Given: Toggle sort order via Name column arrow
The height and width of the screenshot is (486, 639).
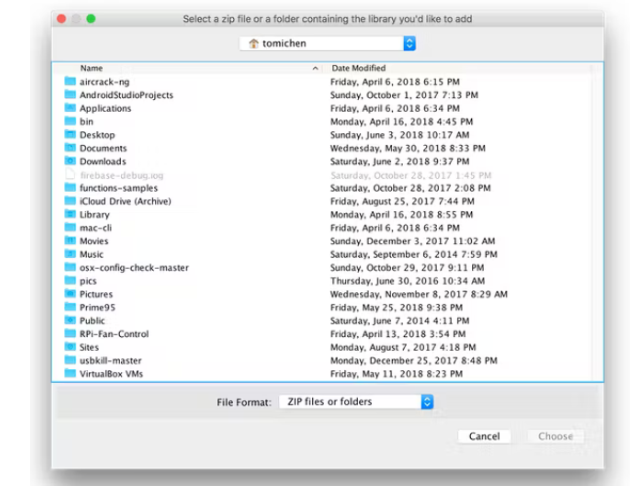Looking at the screenshot, I should (x=315, y=68).
